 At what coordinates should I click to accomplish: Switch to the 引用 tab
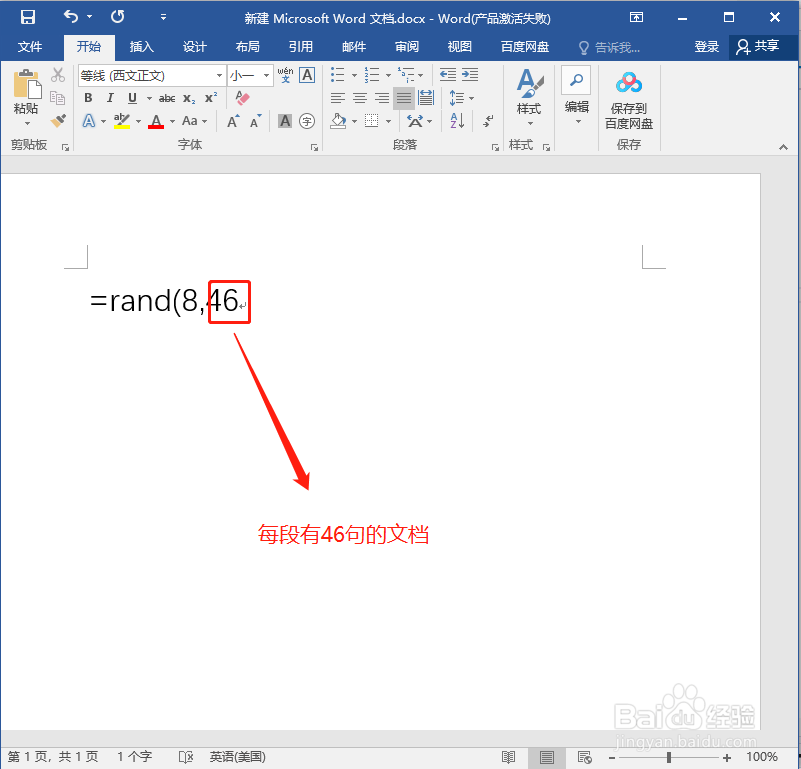(x=301, y=47)
